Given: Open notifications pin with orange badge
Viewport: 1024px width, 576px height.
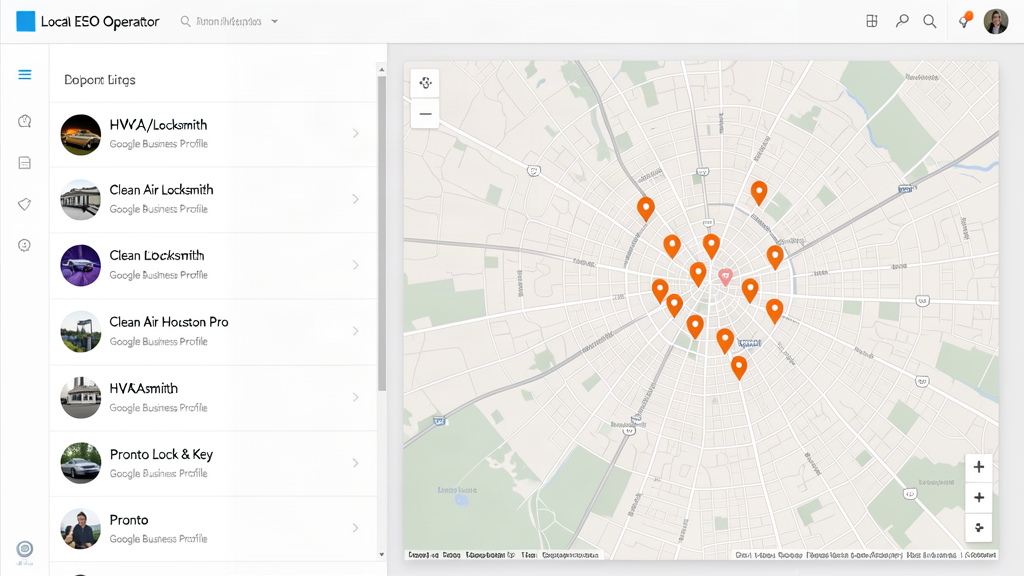Looking at the screenshot, I should (965, 20).
